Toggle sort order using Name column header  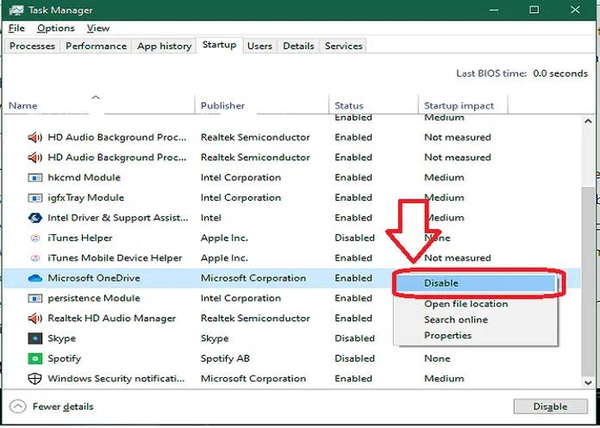point(23,105)
